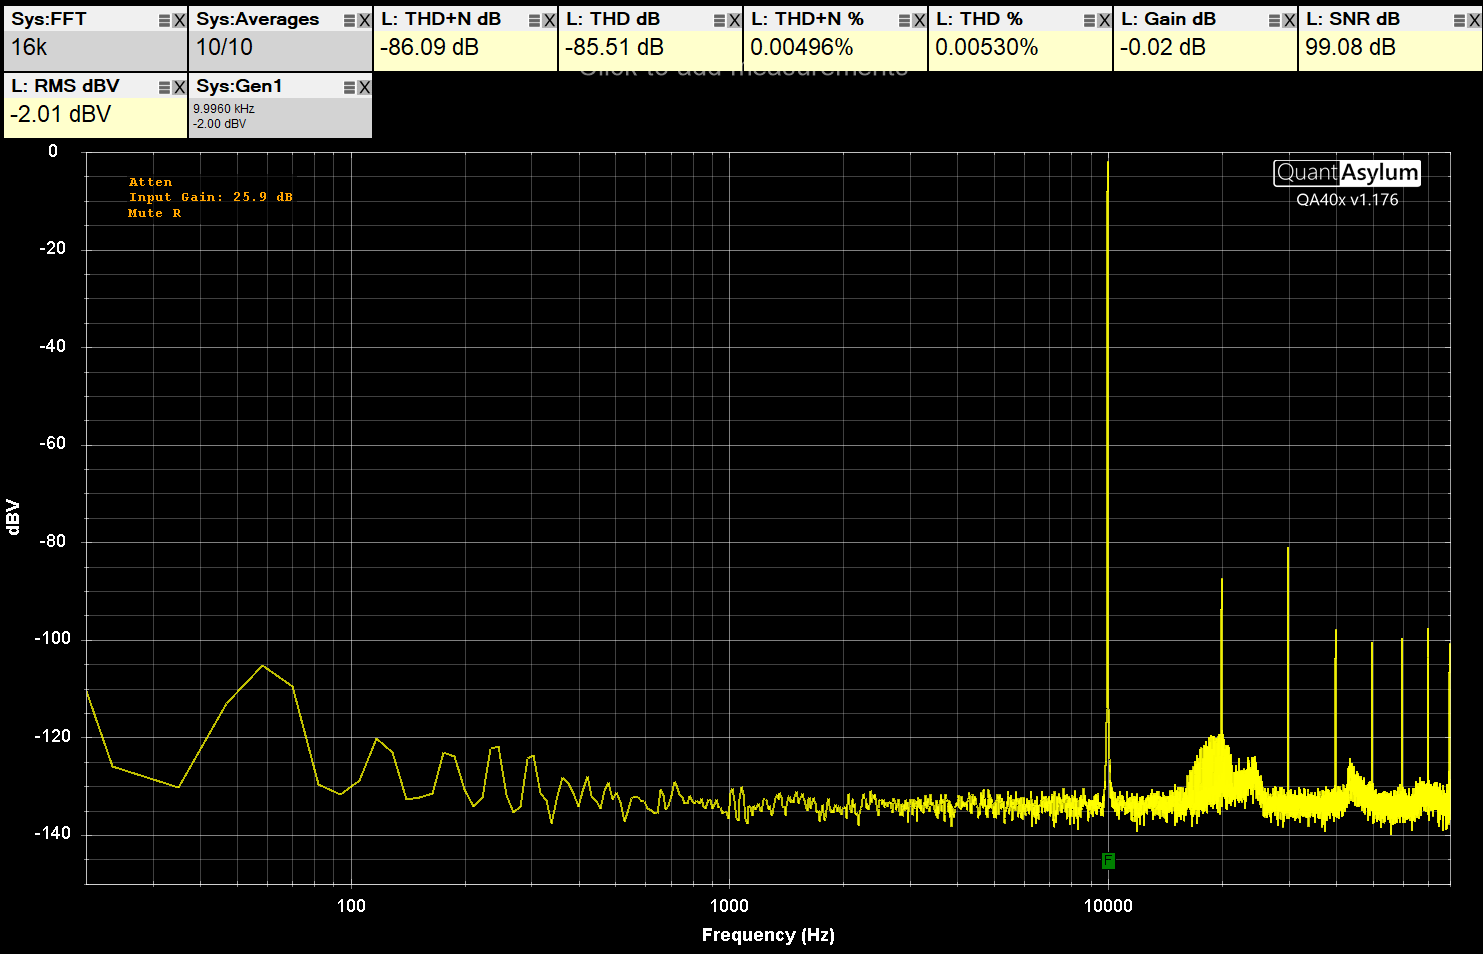
Task: Click the L: SNR dB tile title
Action: point(1353,19)
